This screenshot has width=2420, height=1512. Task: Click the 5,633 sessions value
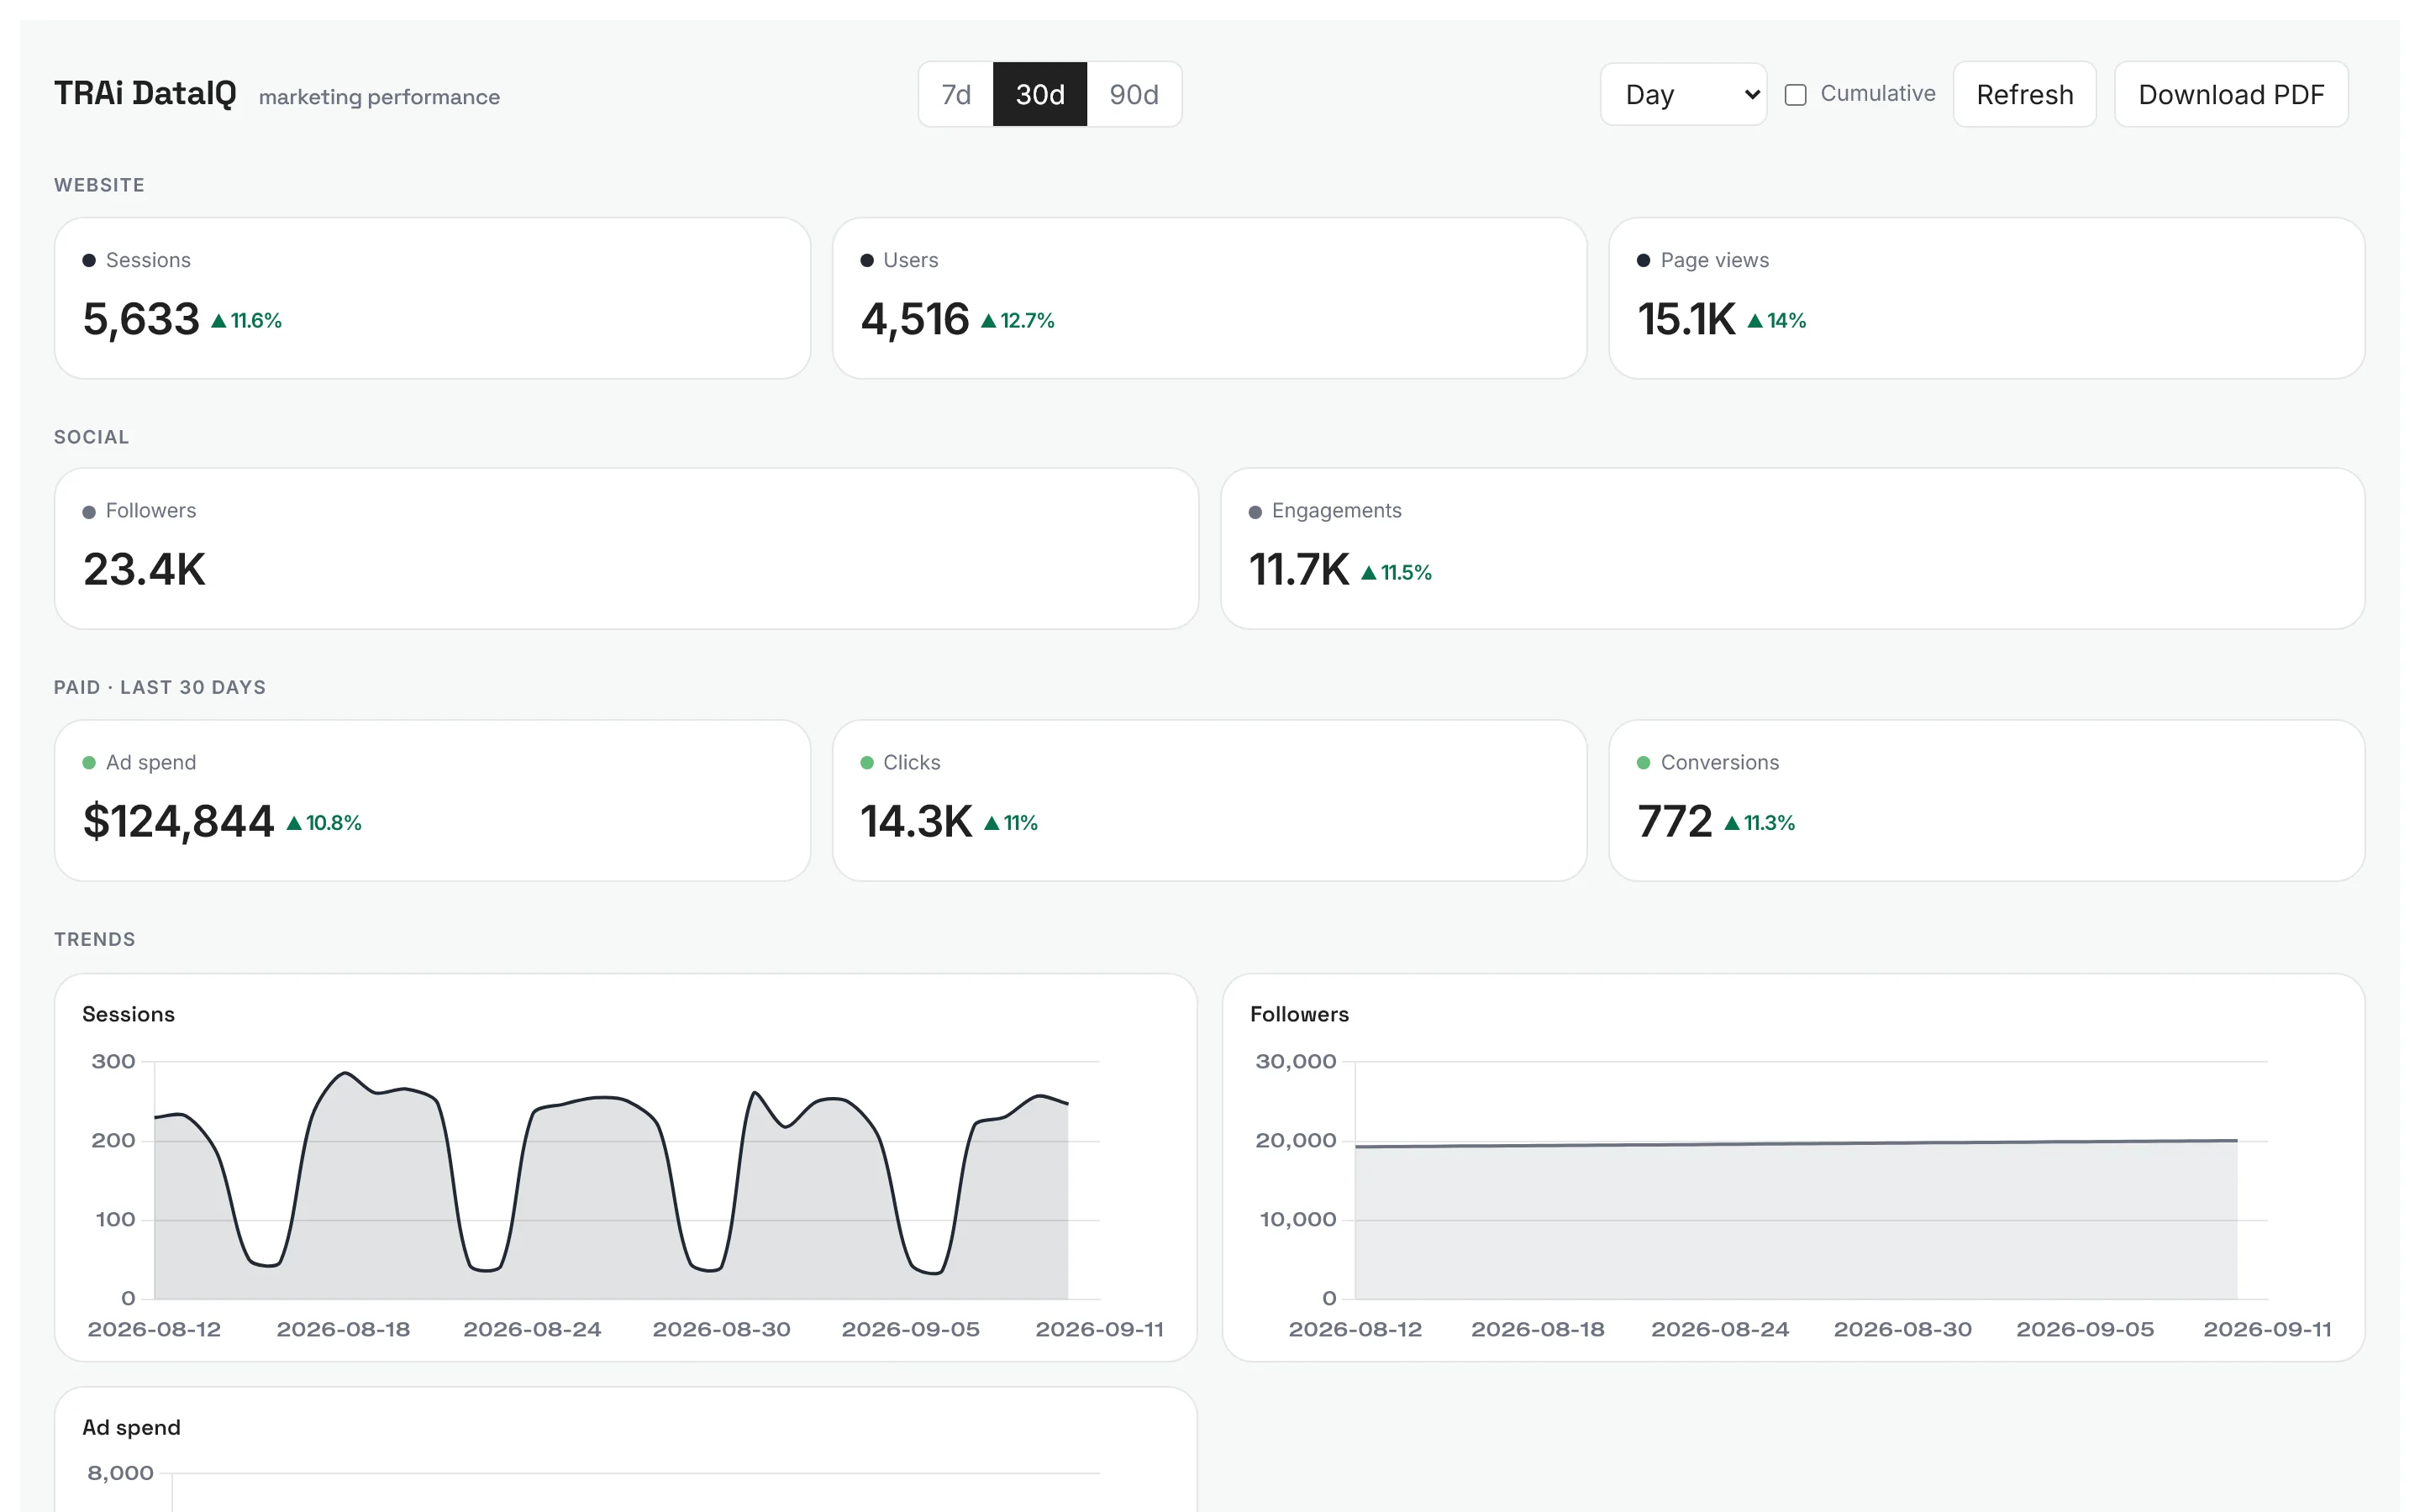[x=141, y=320]
